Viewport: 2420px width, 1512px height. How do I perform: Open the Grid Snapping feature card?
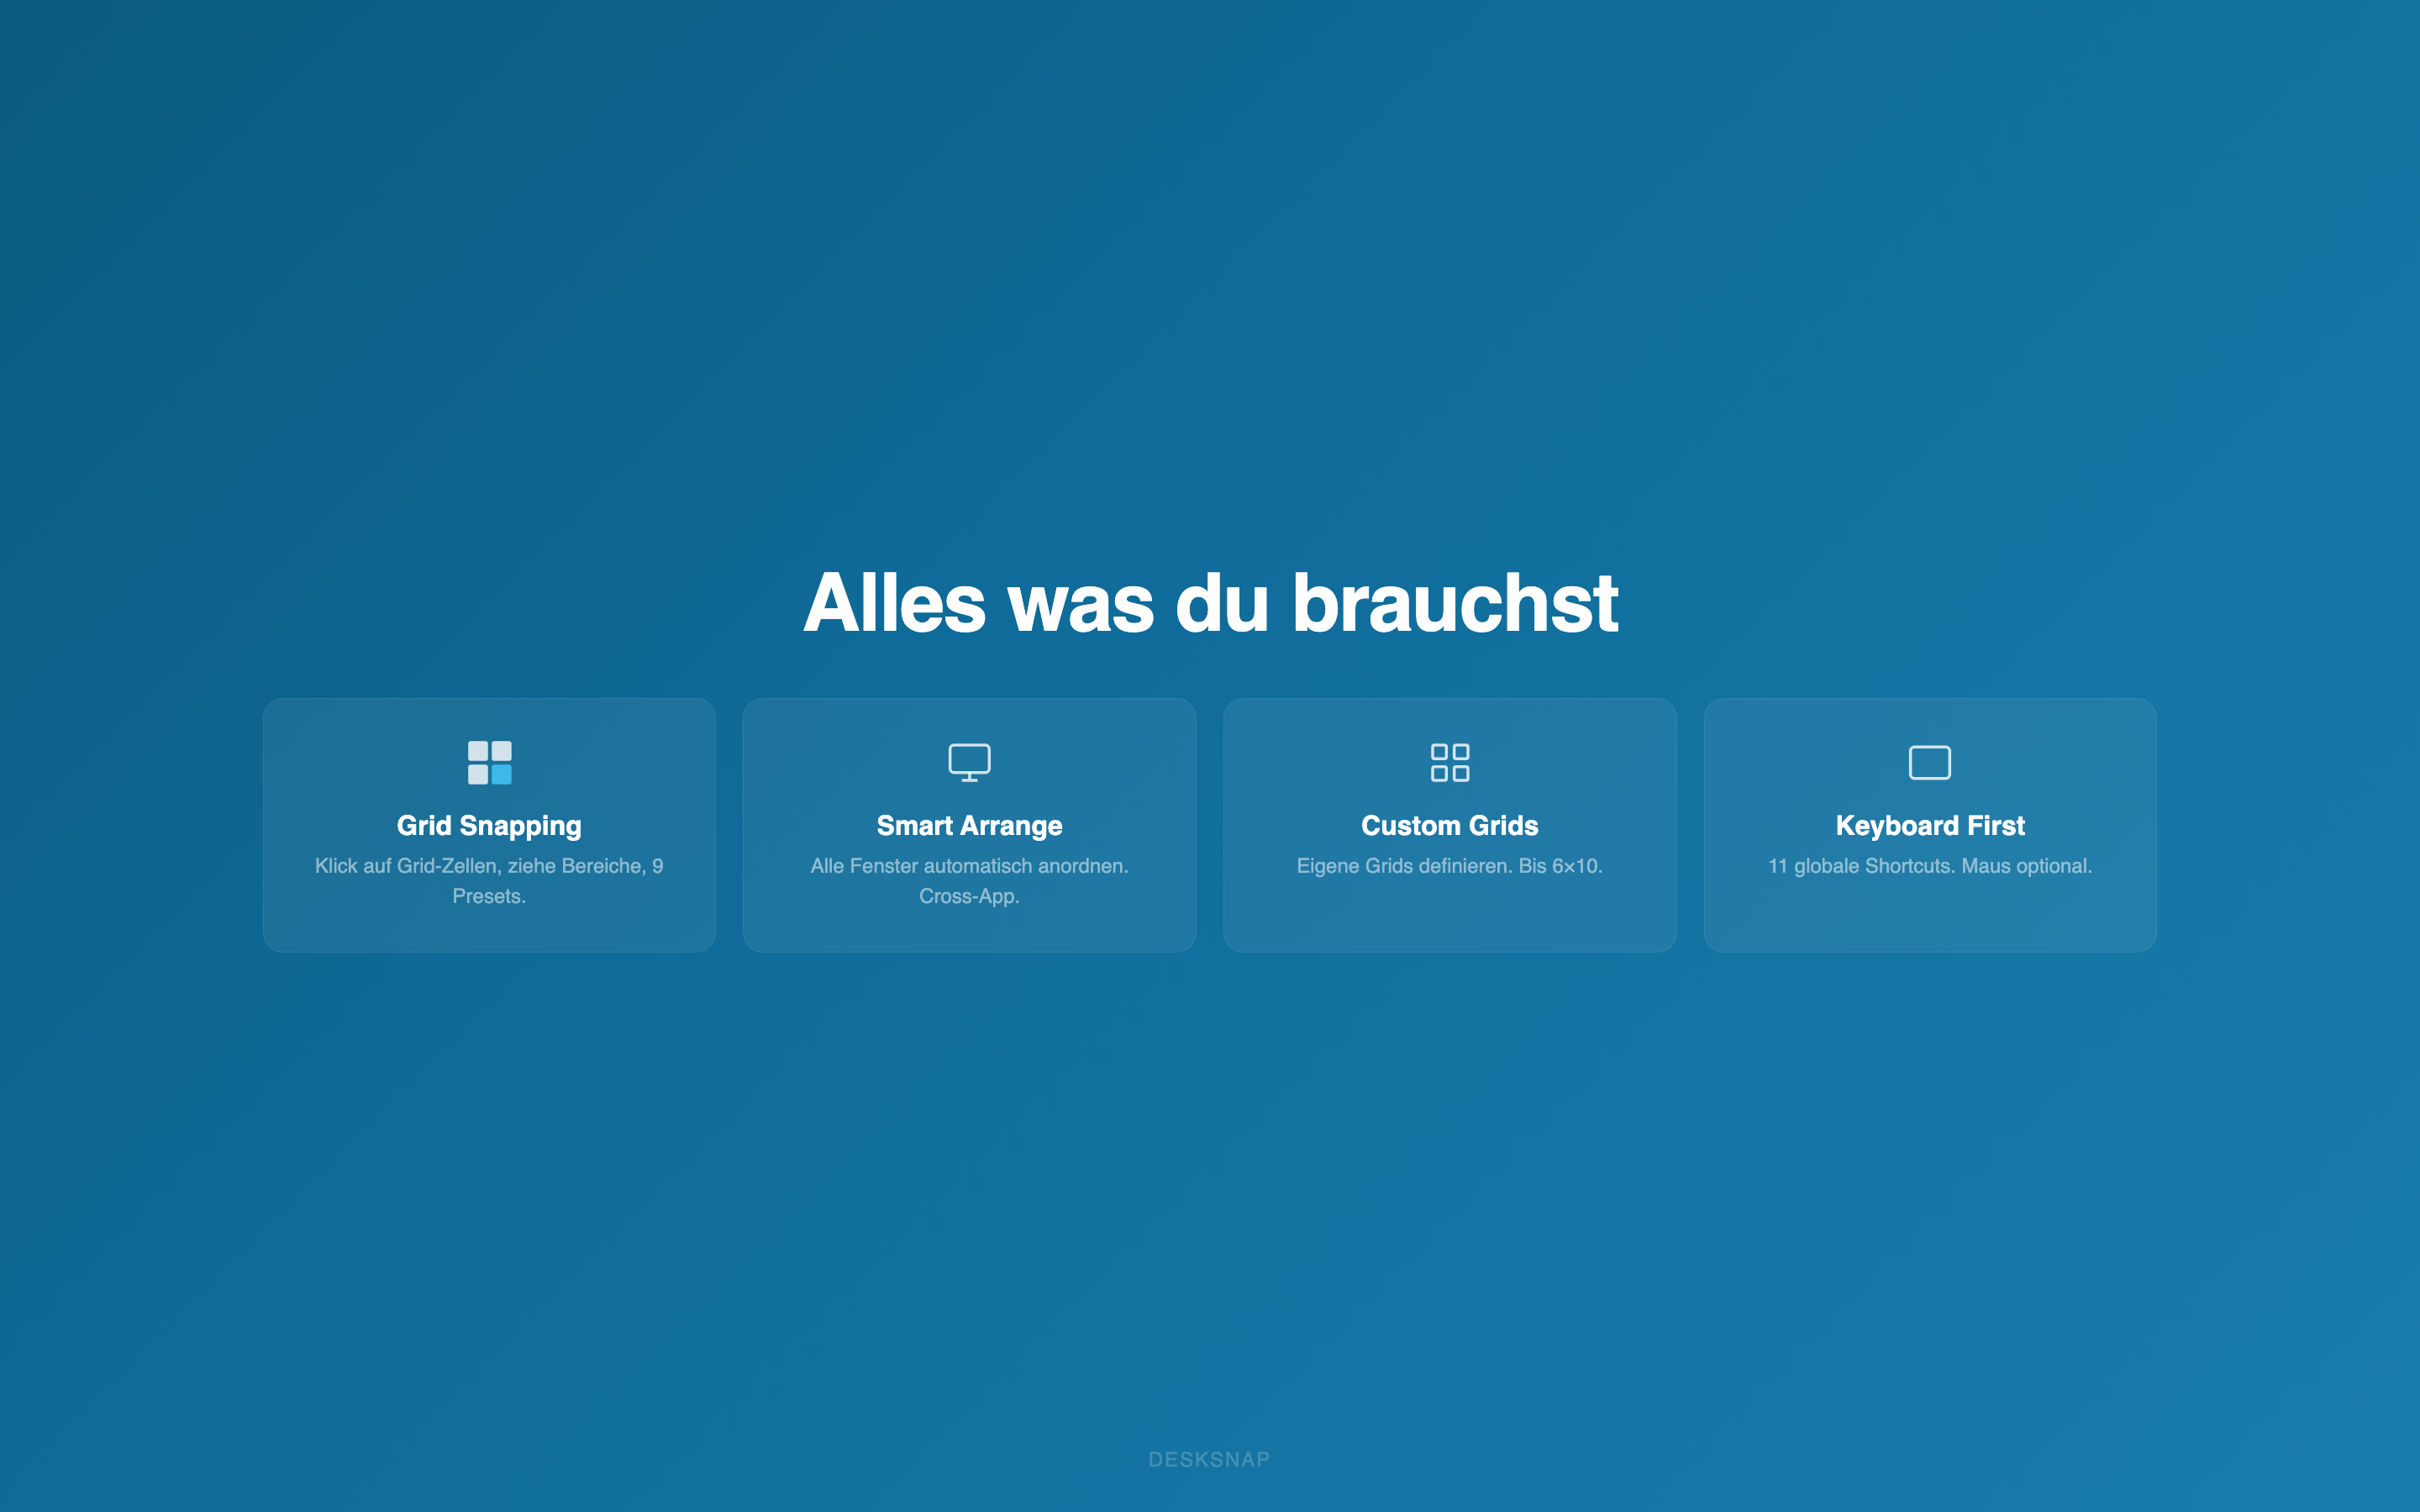point(489,825)
